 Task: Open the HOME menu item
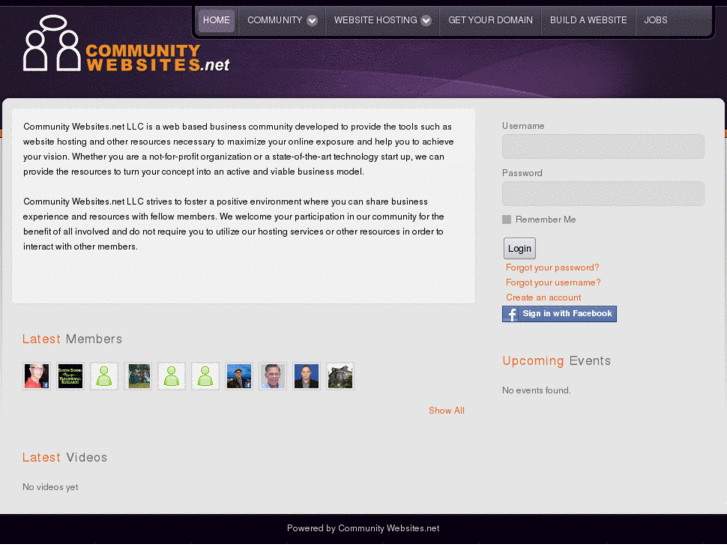tap(217, 20)
